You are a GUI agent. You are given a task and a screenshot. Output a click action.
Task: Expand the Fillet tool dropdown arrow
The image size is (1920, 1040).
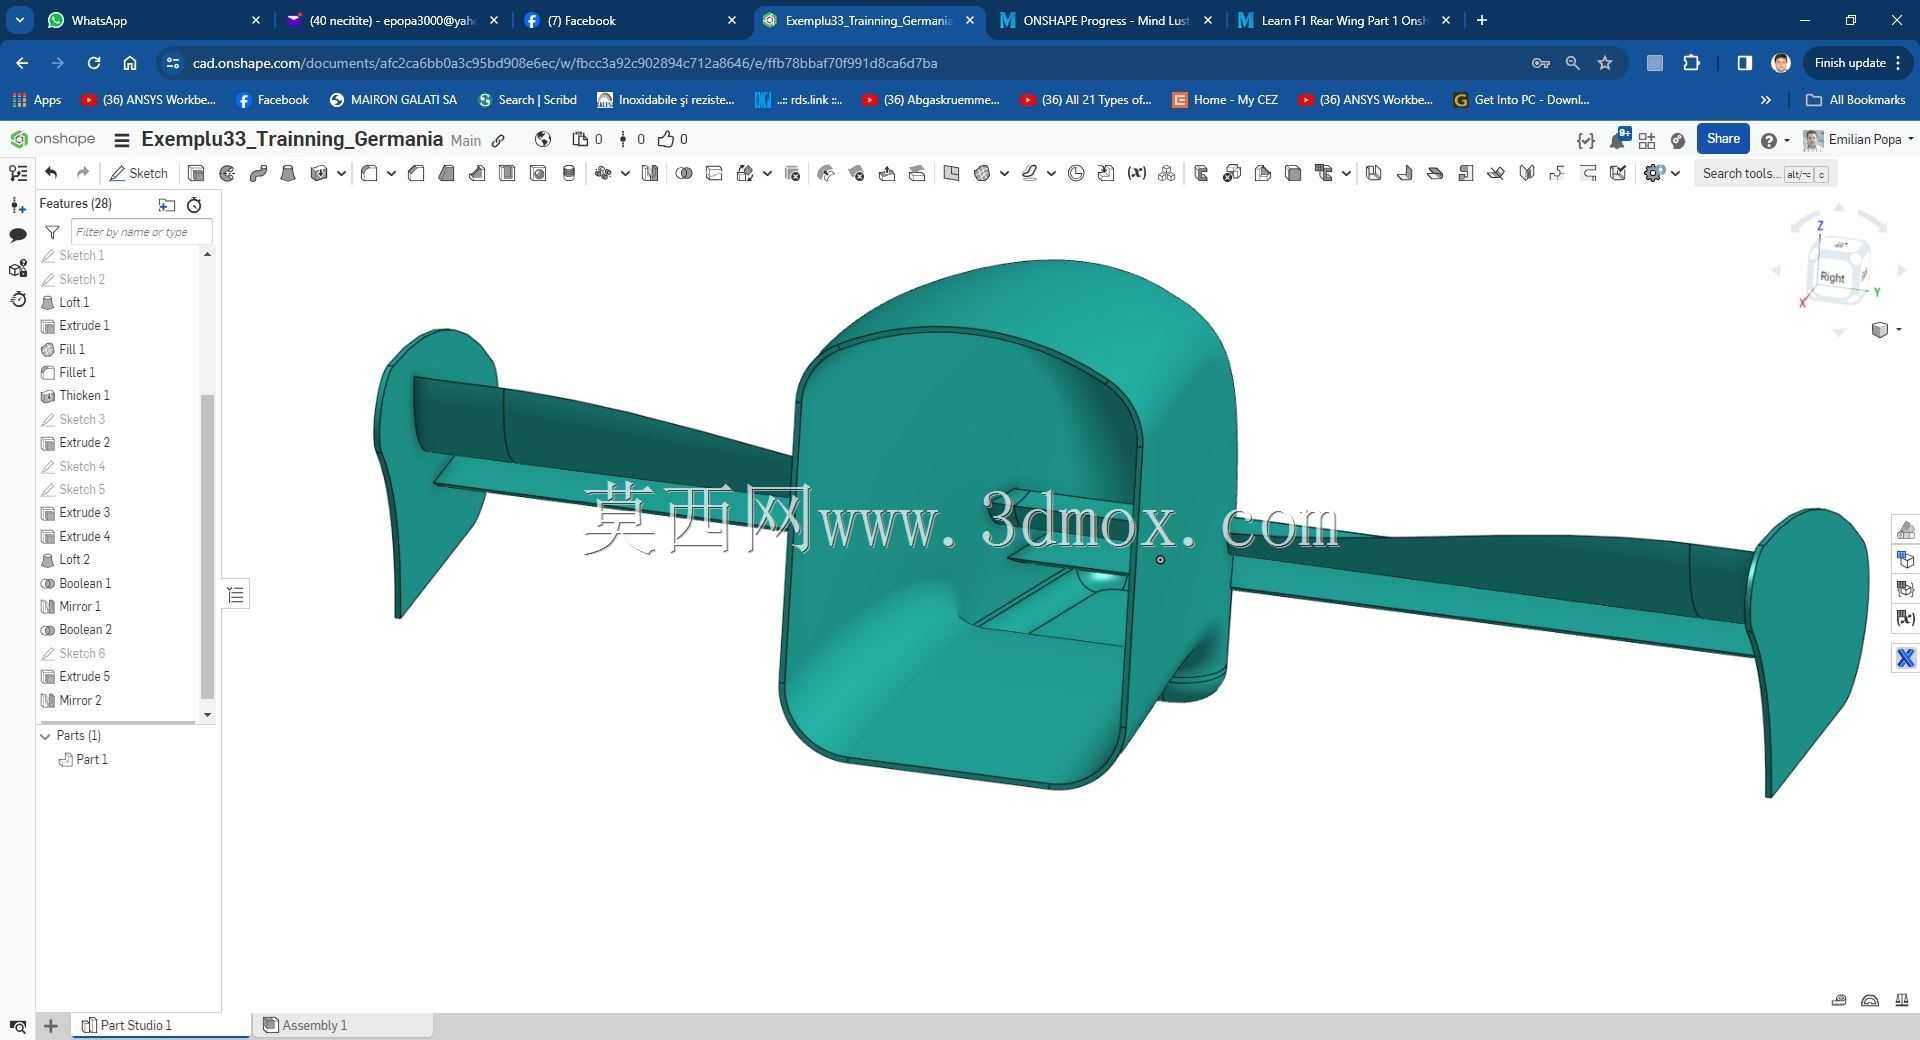coord(391,173)
